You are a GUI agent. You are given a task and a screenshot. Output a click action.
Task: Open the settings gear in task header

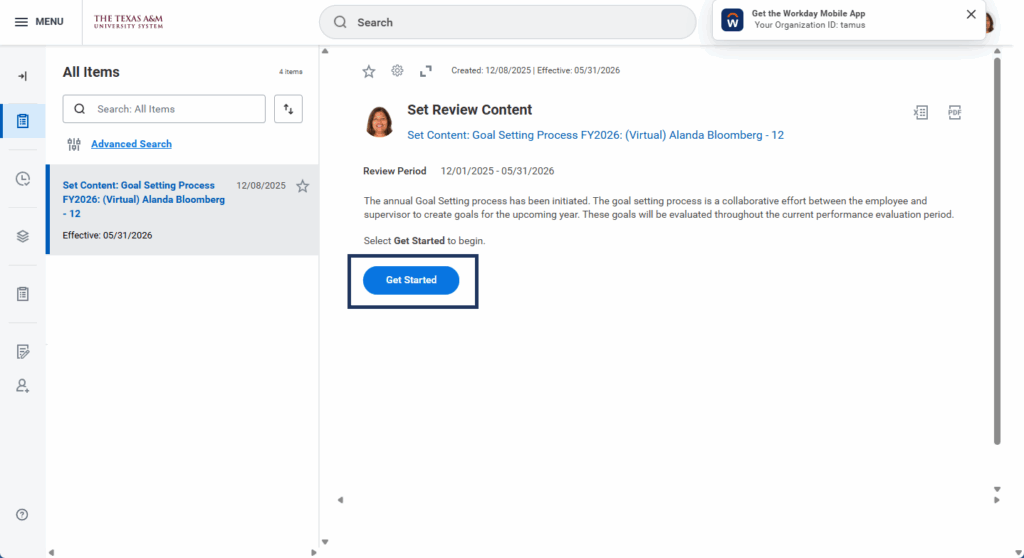click(397, 71)
